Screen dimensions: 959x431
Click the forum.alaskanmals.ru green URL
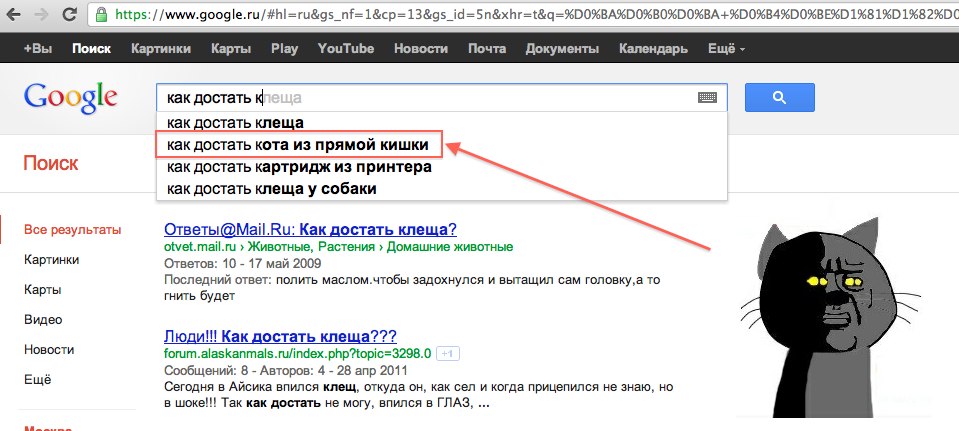tap(297, 353)
